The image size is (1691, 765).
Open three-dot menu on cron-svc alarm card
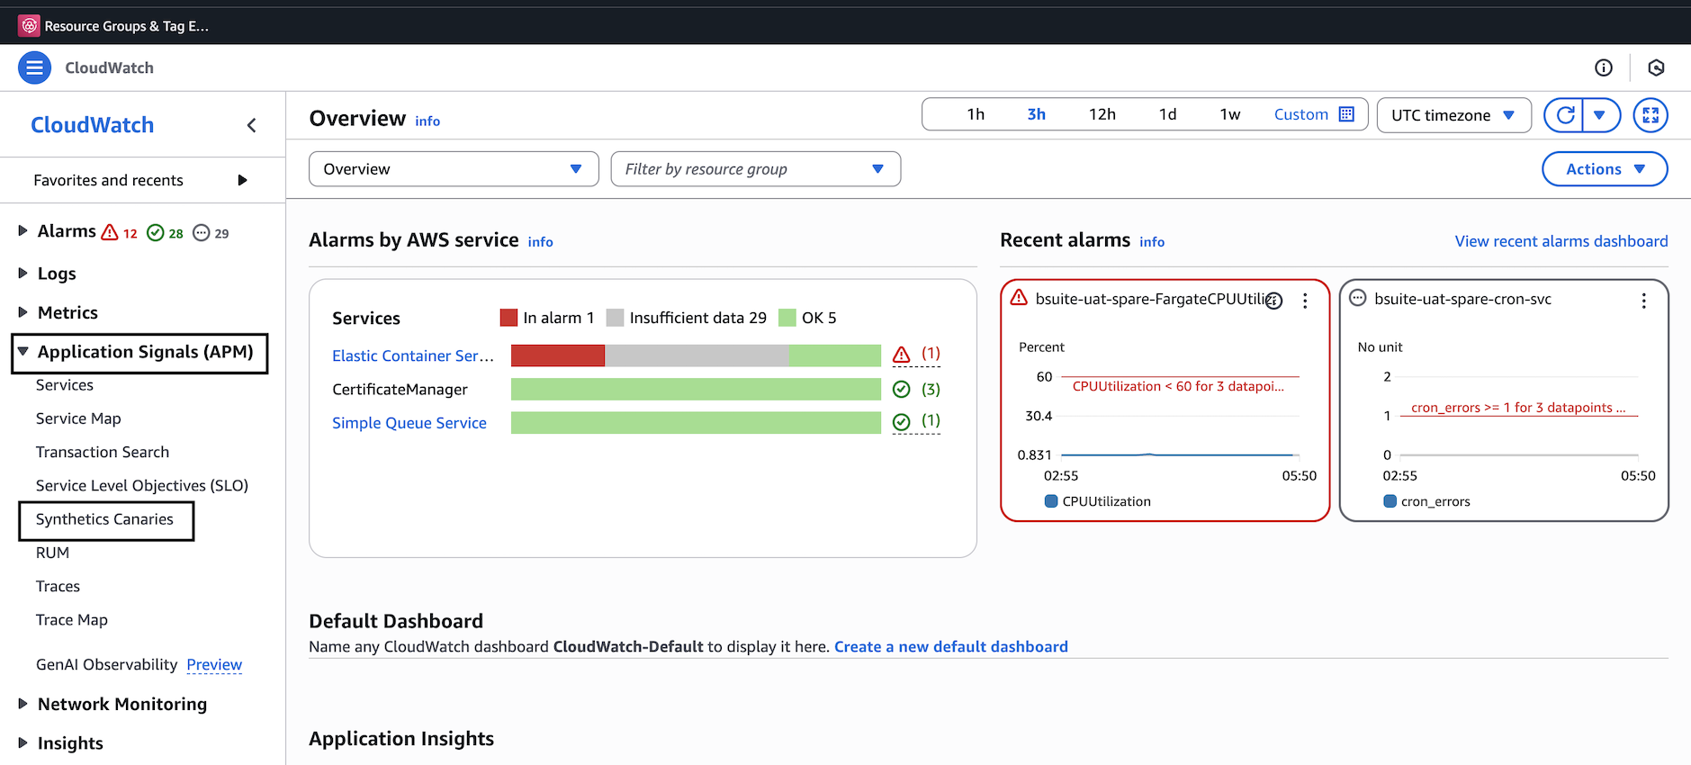pyautogui.click(x=1643, y=300)
